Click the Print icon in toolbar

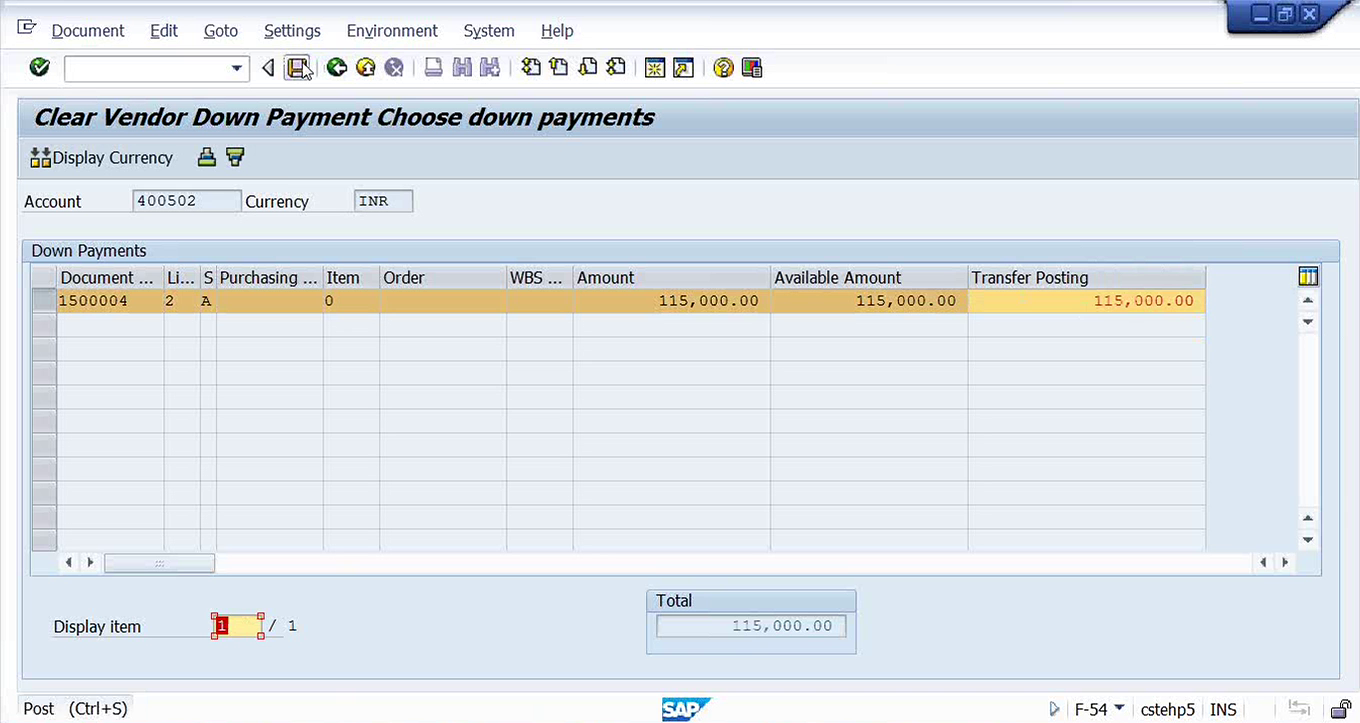coord(433,68)
